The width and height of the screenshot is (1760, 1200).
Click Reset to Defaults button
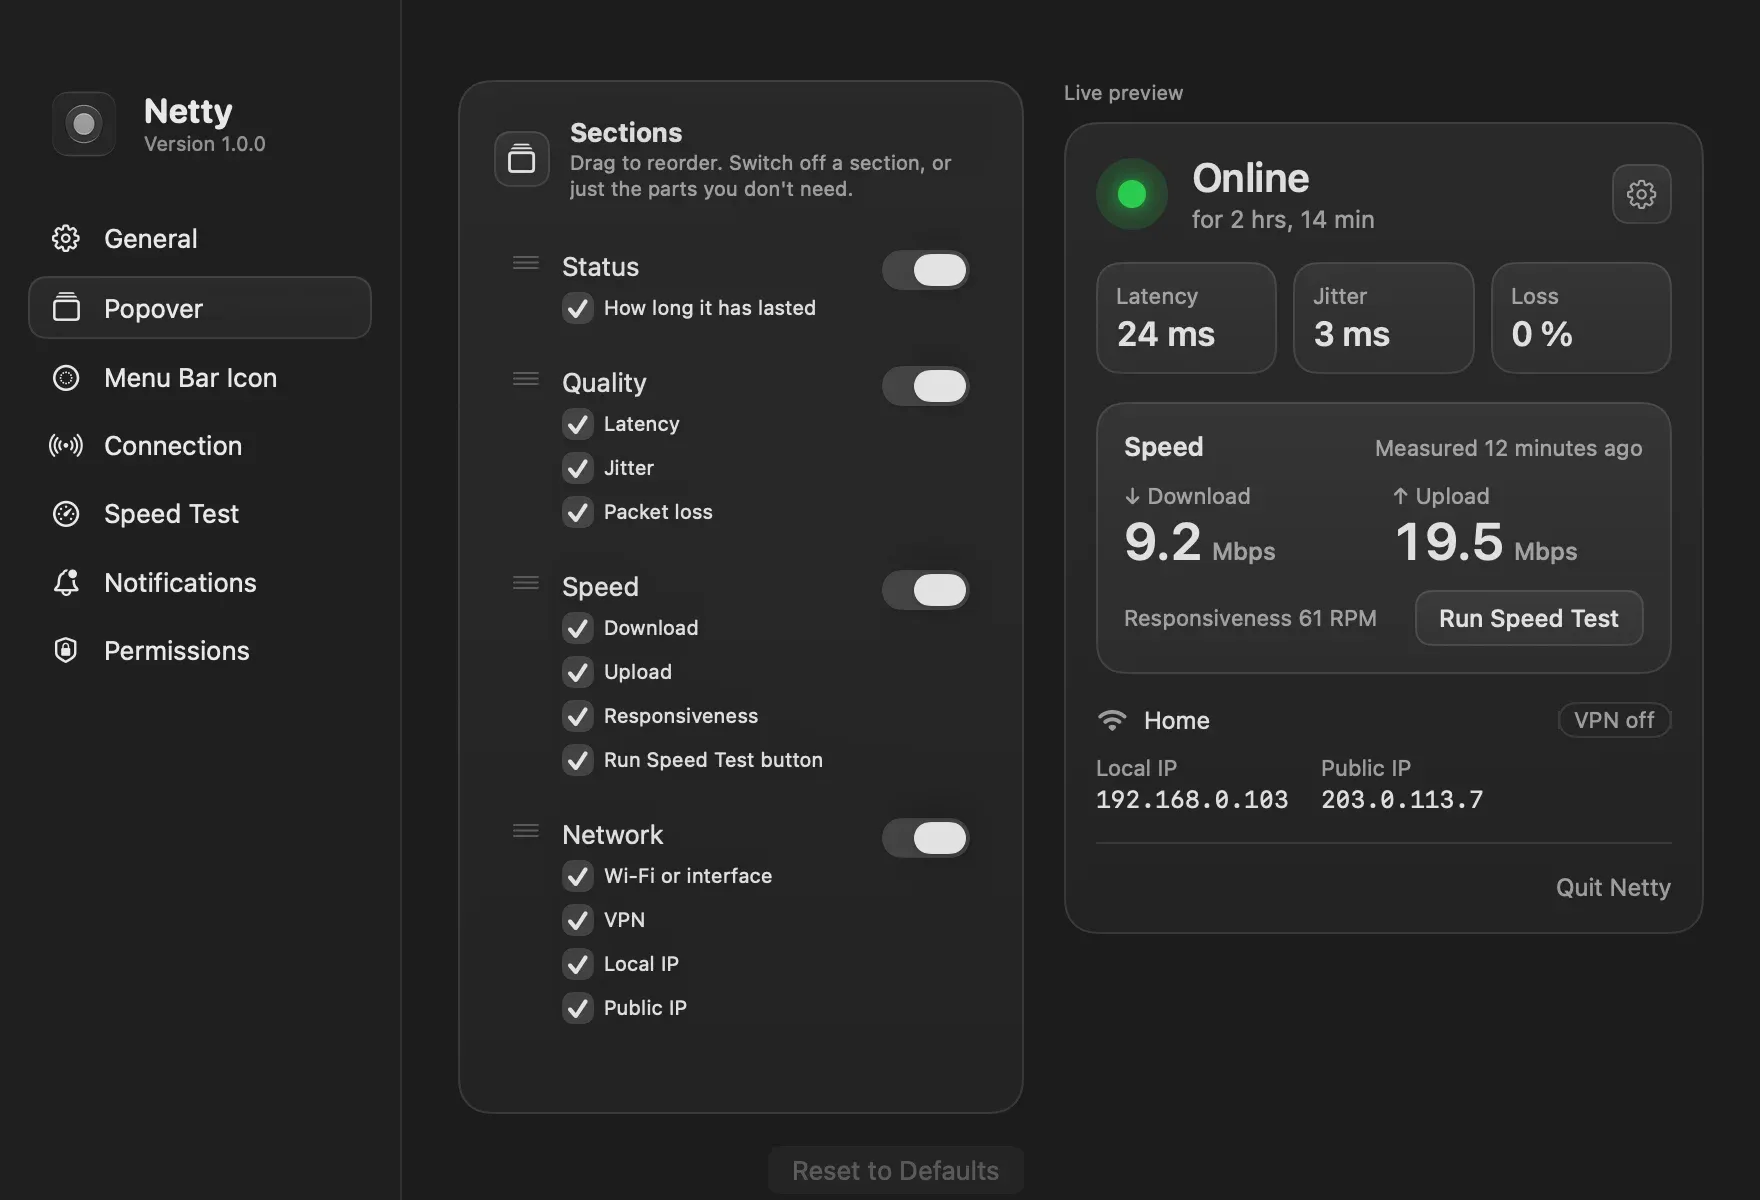coord(896,1171)
